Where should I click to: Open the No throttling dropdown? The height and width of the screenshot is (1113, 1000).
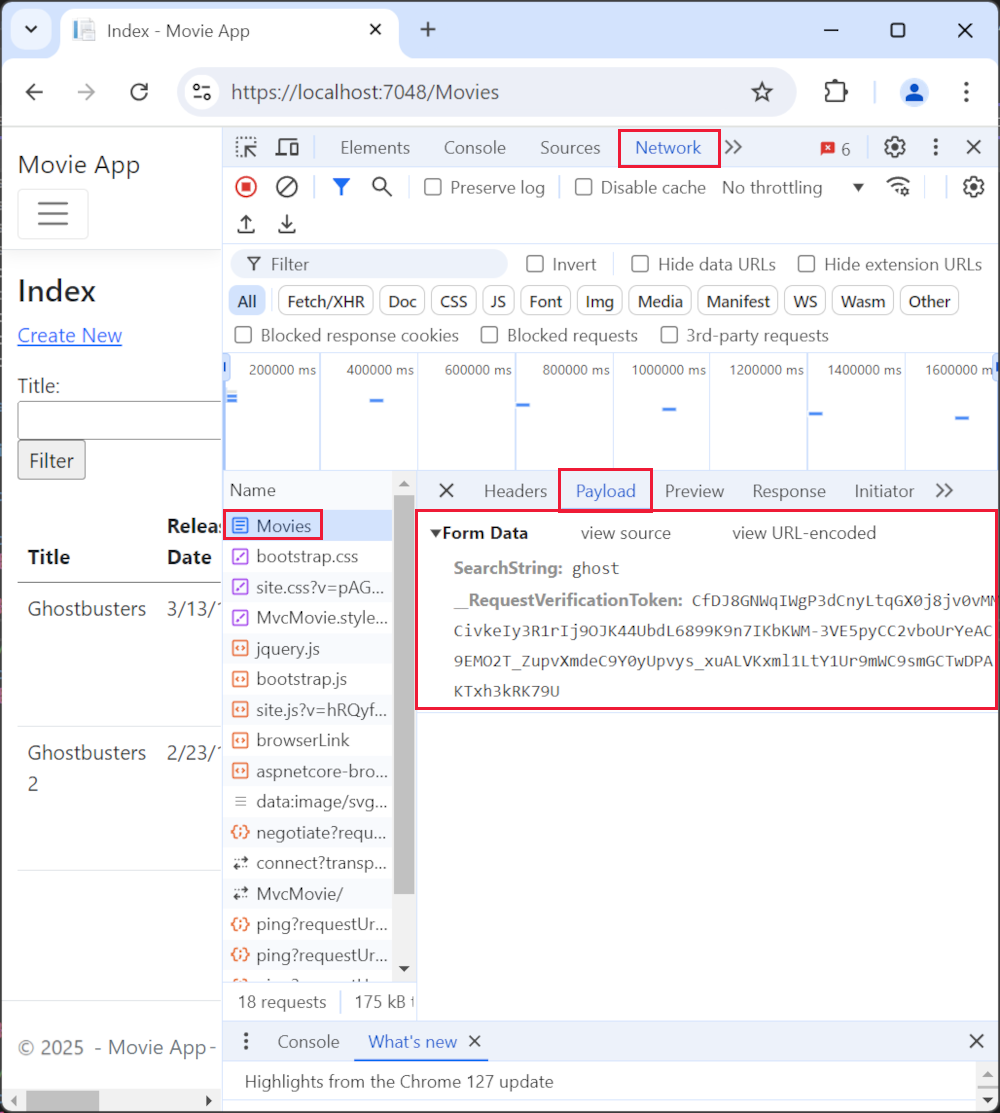(790, 187)
